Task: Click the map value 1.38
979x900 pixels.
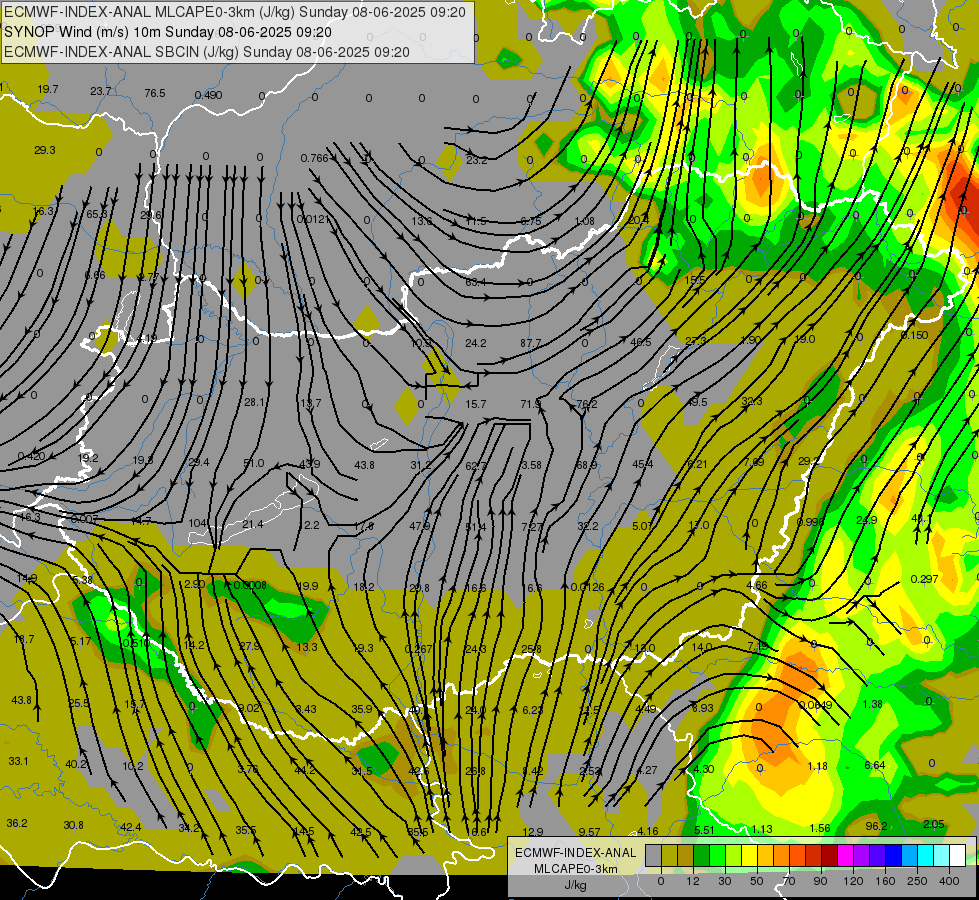Action: (872, 704)
